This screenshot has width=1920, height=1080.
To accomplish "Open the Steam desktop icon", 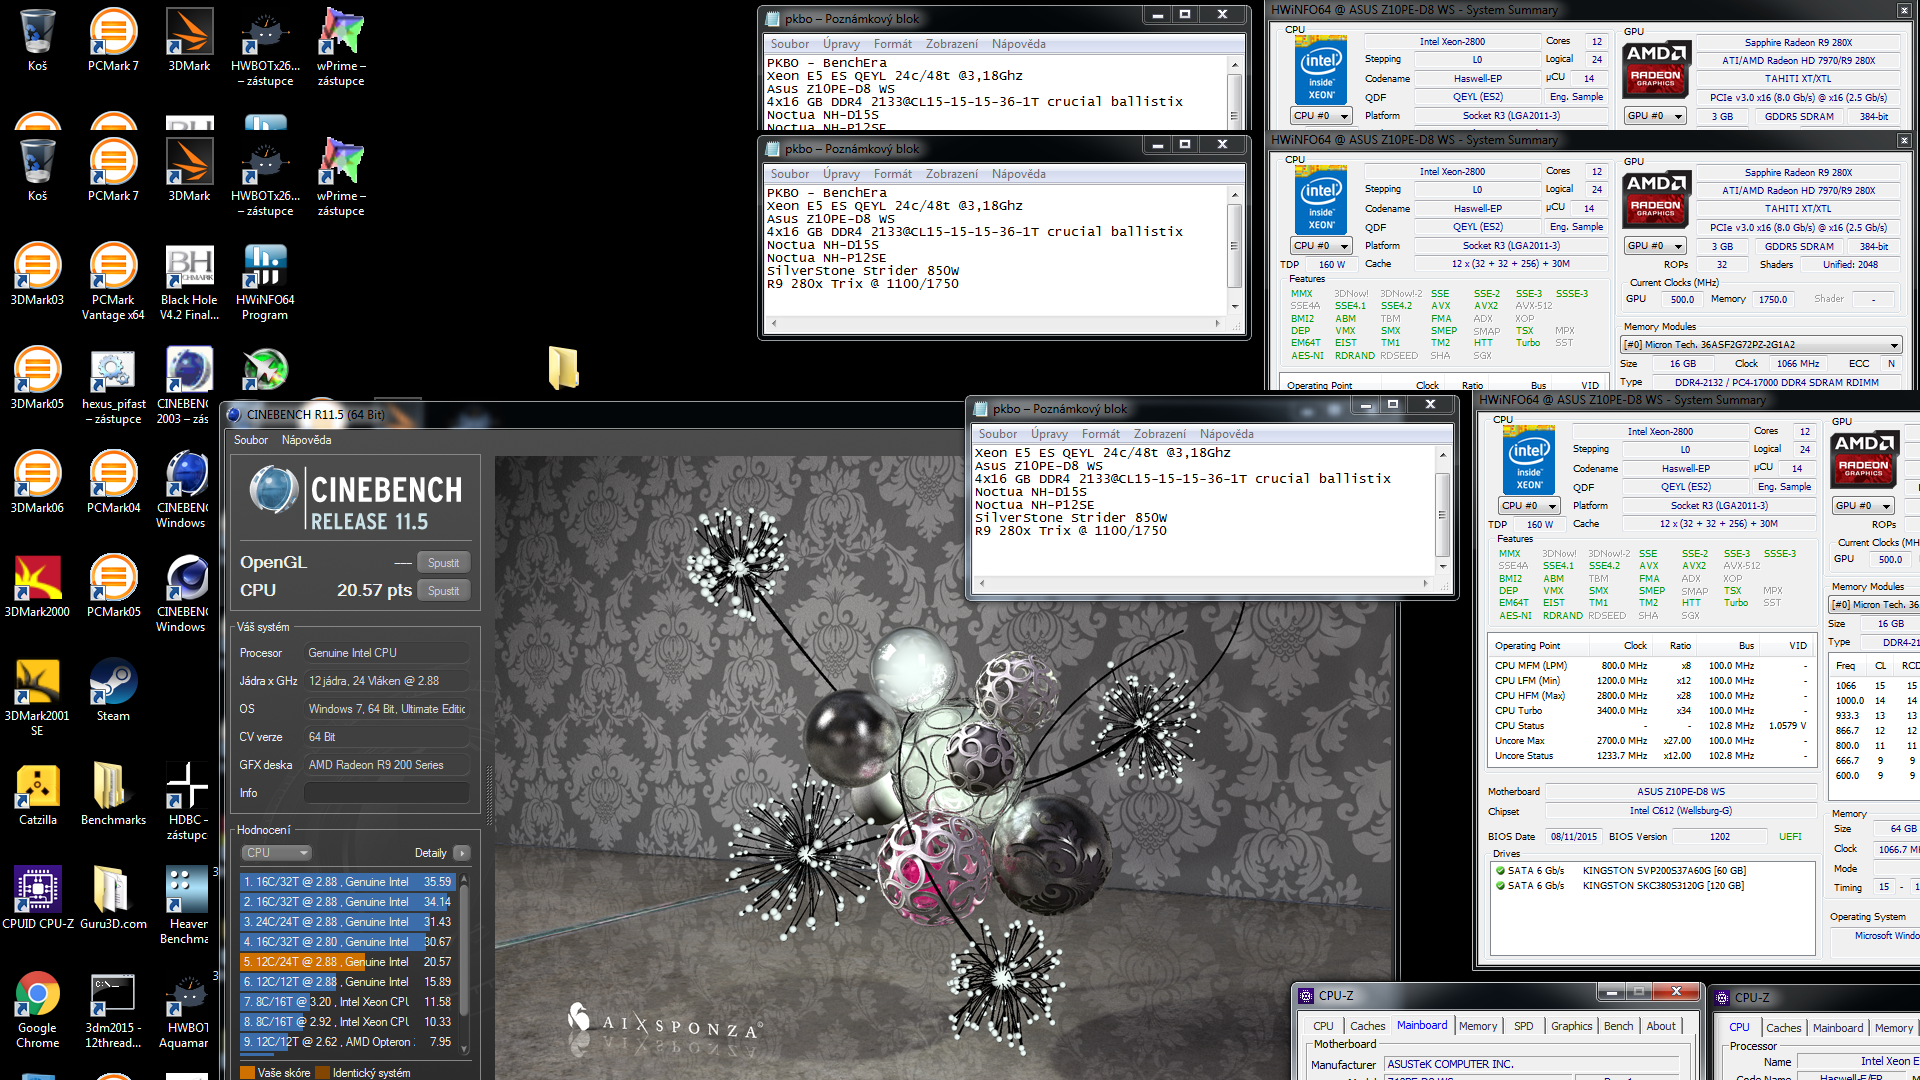I will (x=113, y=690).
